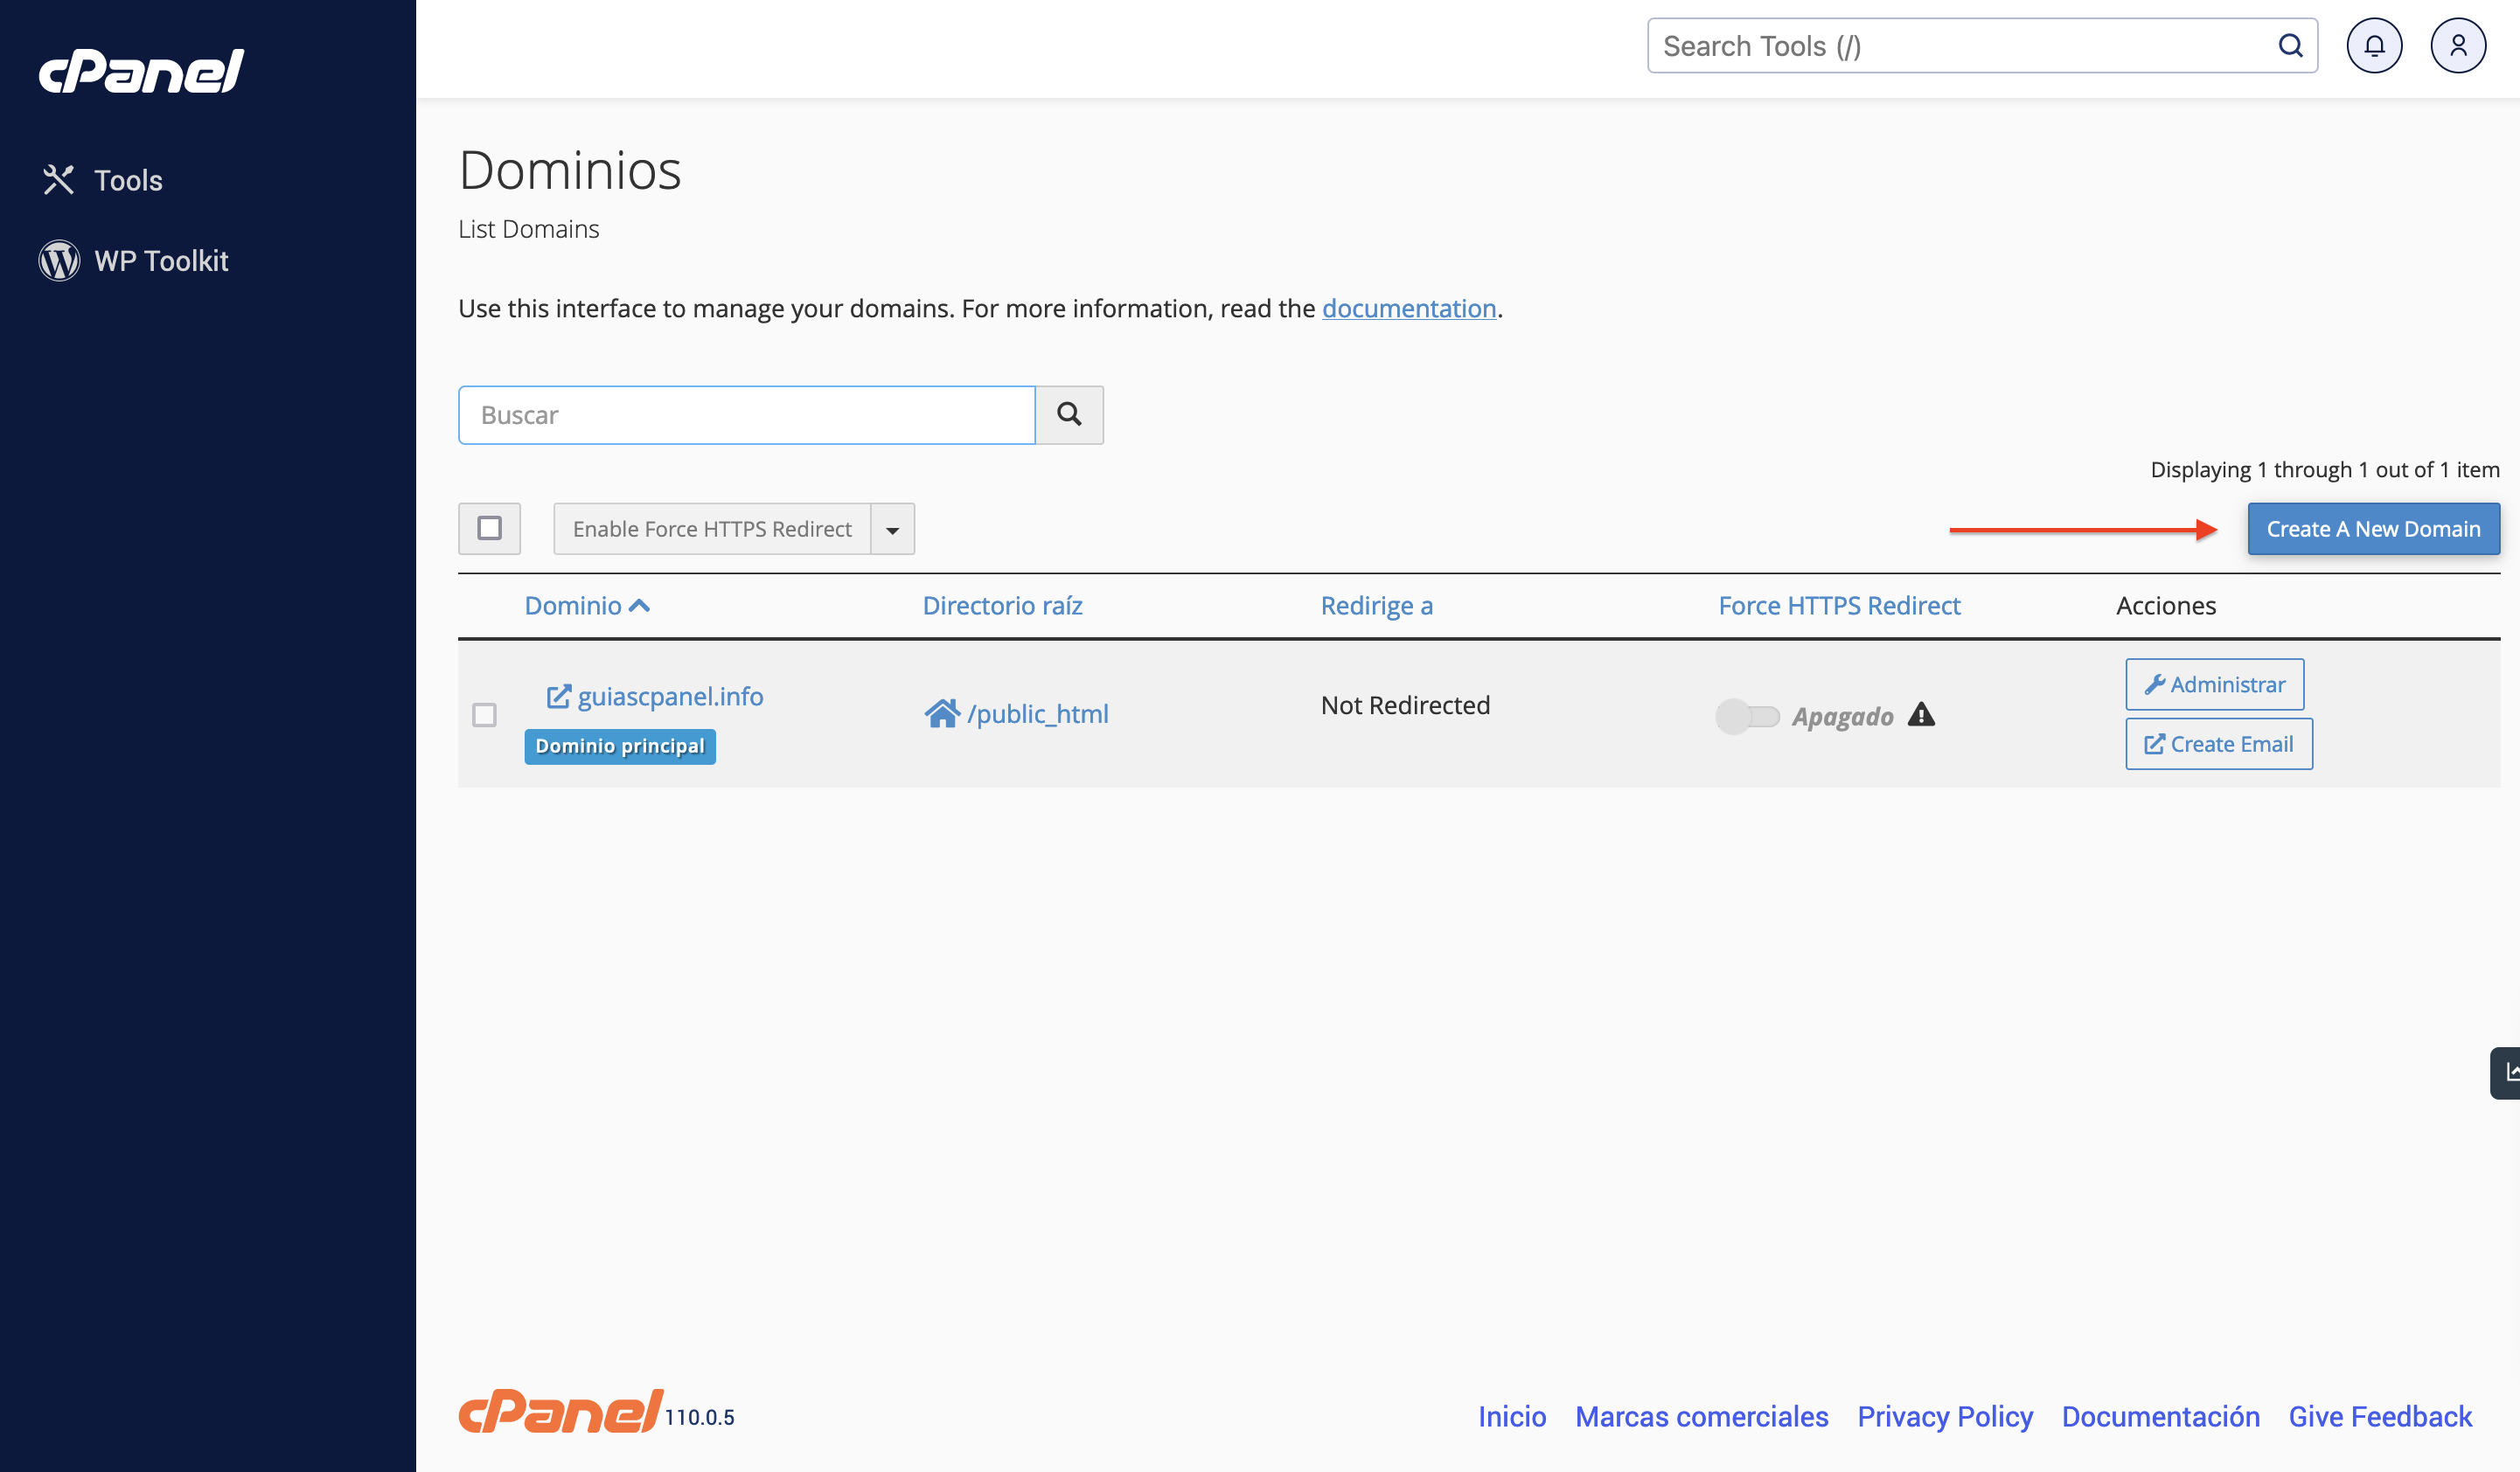The height and width of the screenshot is (1472, 2520).
Task: Toggle Force HTTPS Redirect switch for guiascpanel.info
Action: pyautogui.click(x=1748, y=716)
